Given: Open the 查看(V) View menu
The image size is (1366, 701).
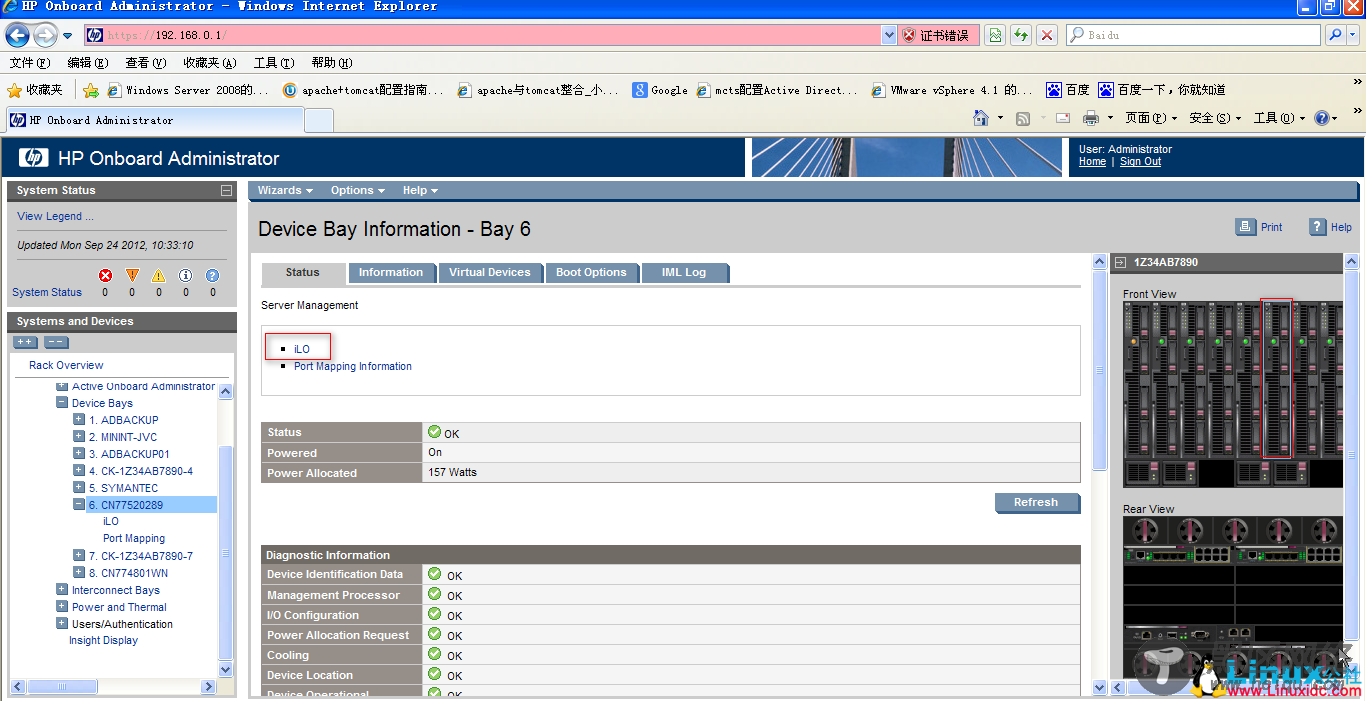Looking at the screenshot, I should [x=145, y=63].
